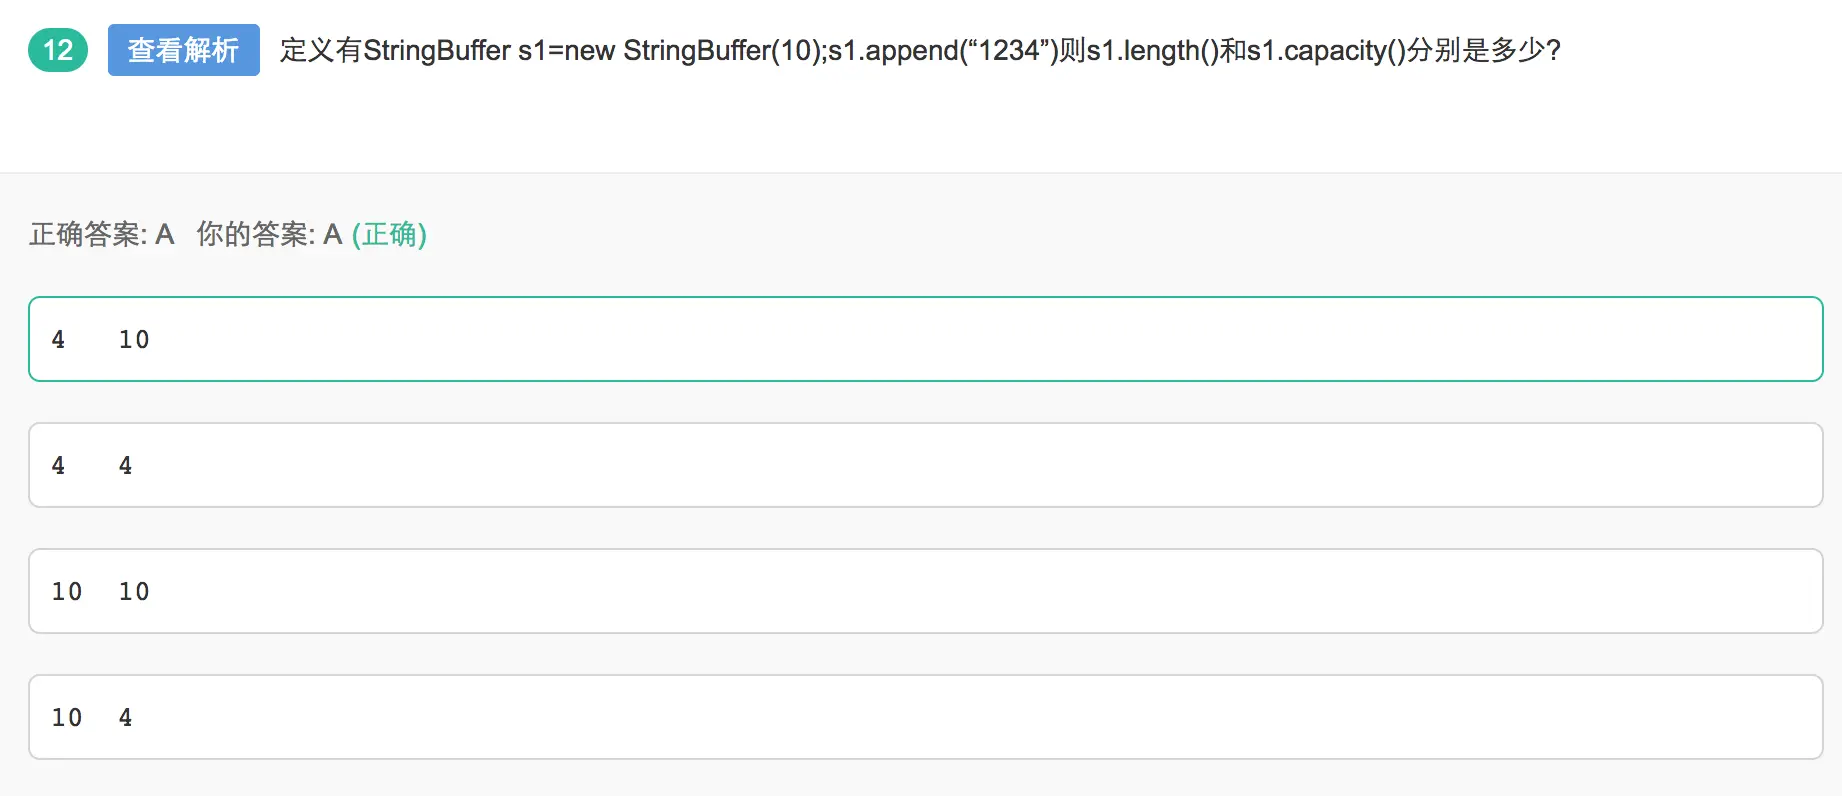Click the first 10 in option "10 10"
This screenshot has width=1842, height=796.
point(67,592)
